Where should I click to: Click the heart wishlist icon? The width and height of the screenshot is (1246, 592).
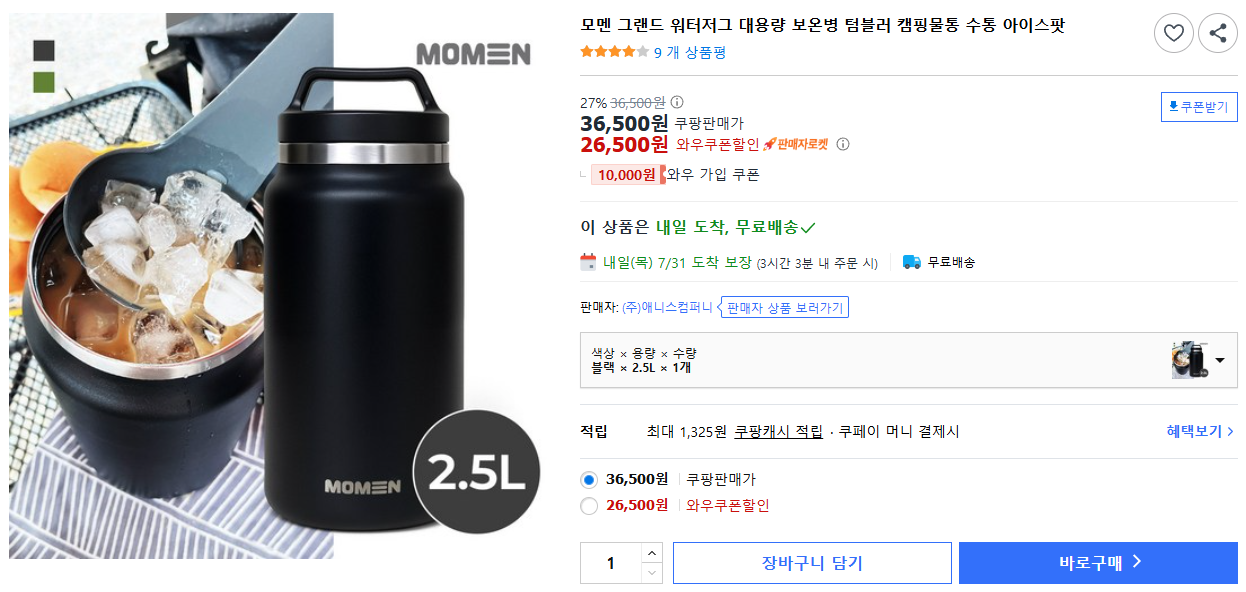(1174, 33)
